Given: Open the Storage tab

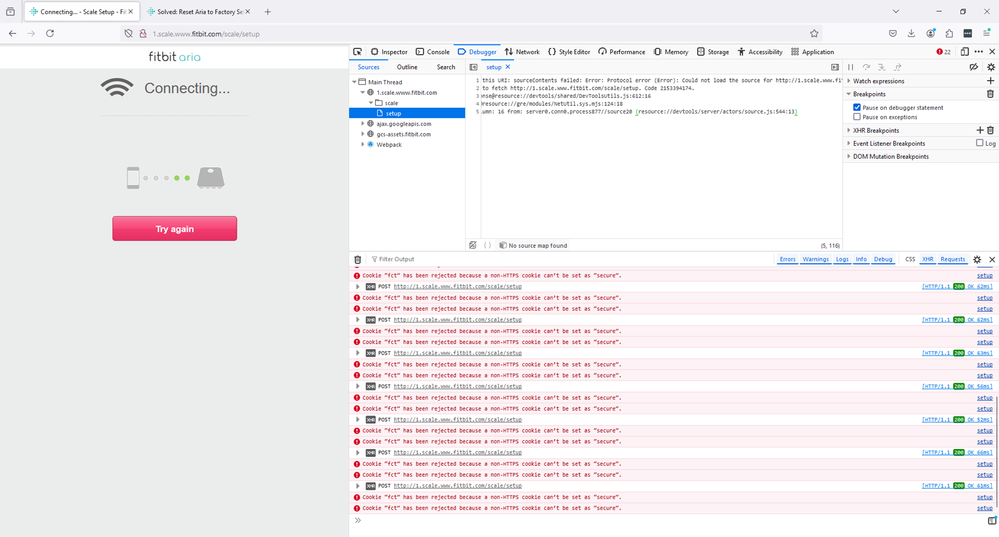Looking at the screenshot, I should point(713,52).
